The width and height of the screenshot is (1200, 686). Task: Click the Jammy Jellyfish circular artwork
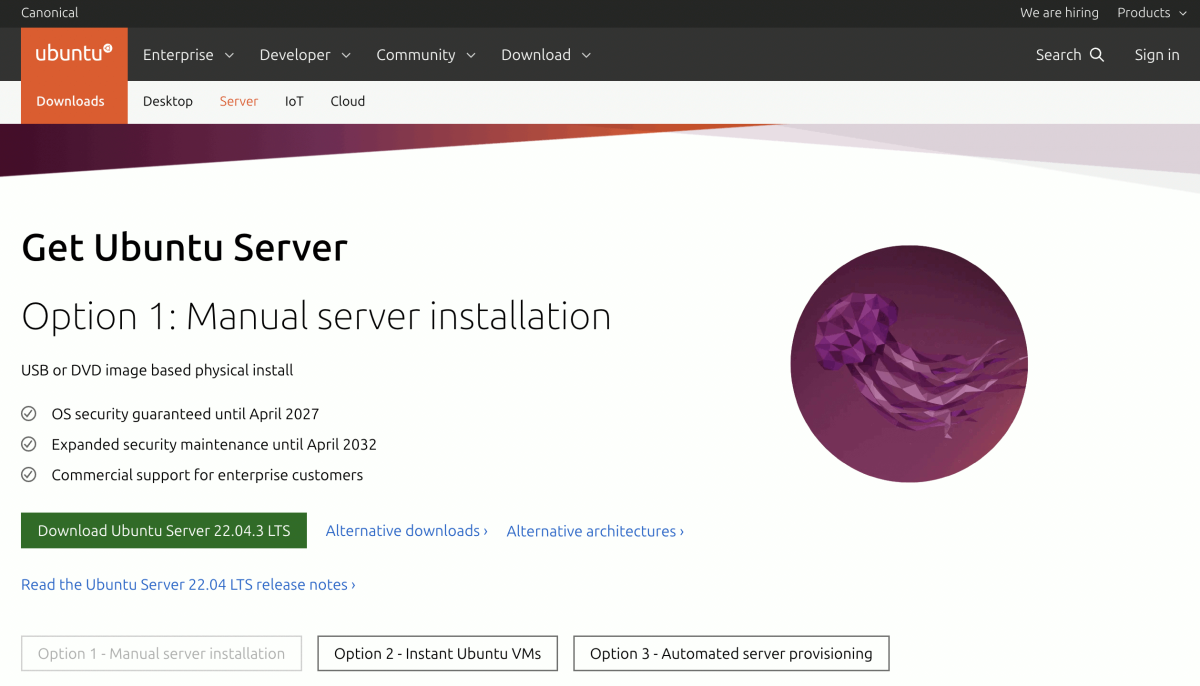[x=909, y=364]
